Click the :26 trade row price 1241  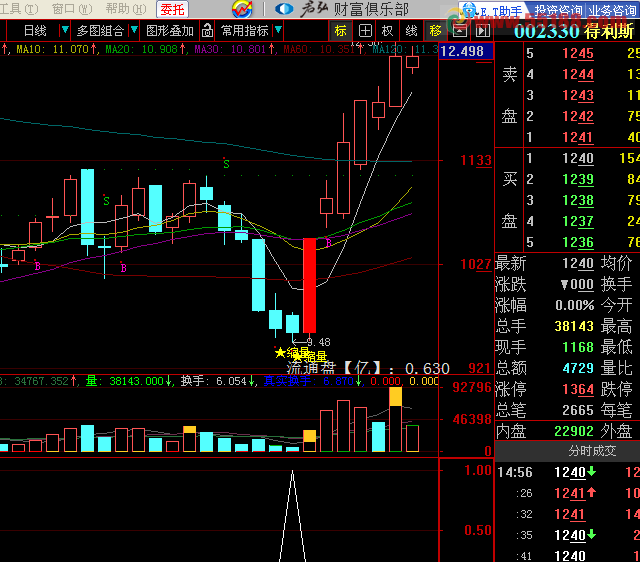[x=571, y=493]
